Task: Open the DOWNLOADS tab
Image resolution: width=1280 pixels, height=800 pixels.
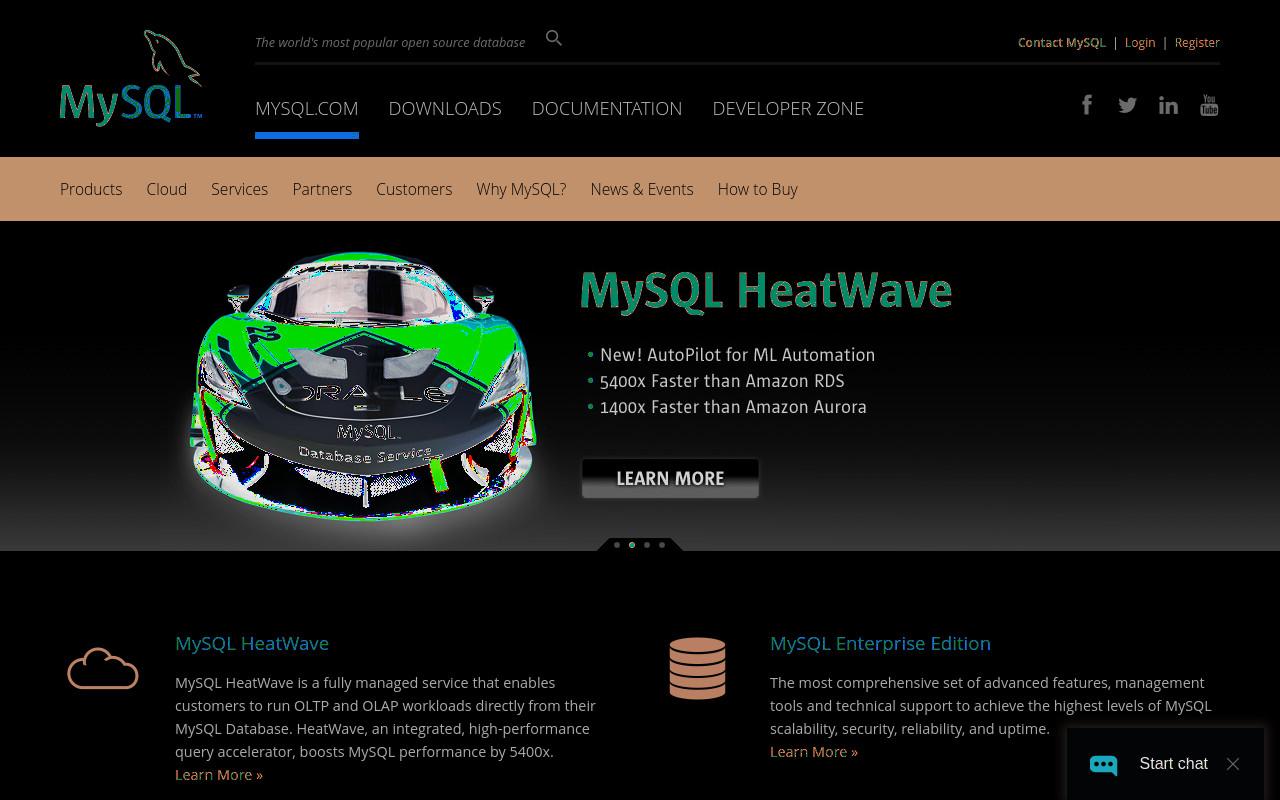Action: 445,108
